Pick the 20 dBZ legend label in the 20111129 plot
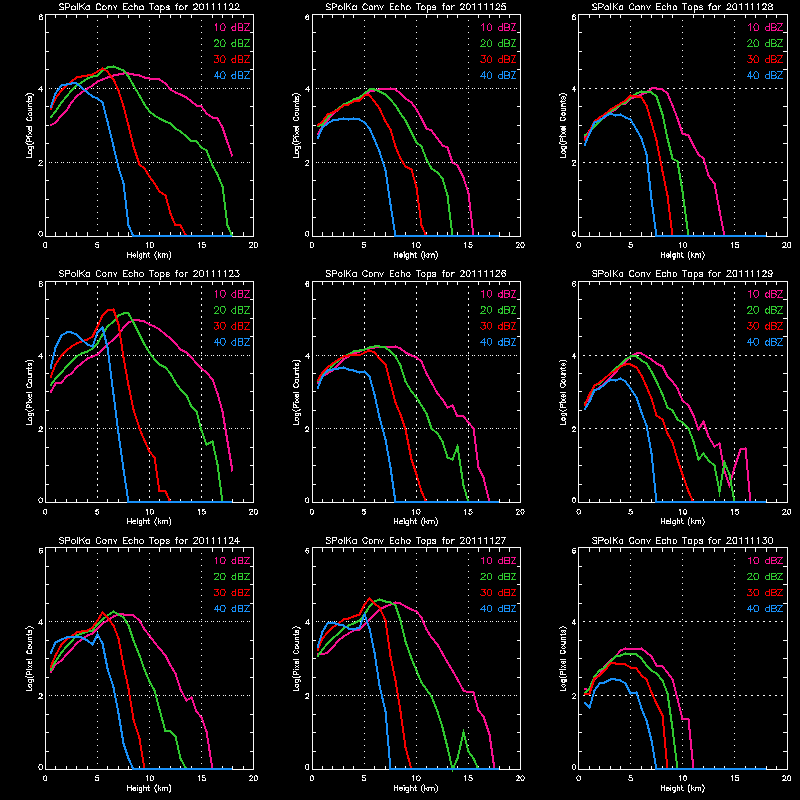The height and width of the screenshot is (800, 800). (x=765, y=310)
